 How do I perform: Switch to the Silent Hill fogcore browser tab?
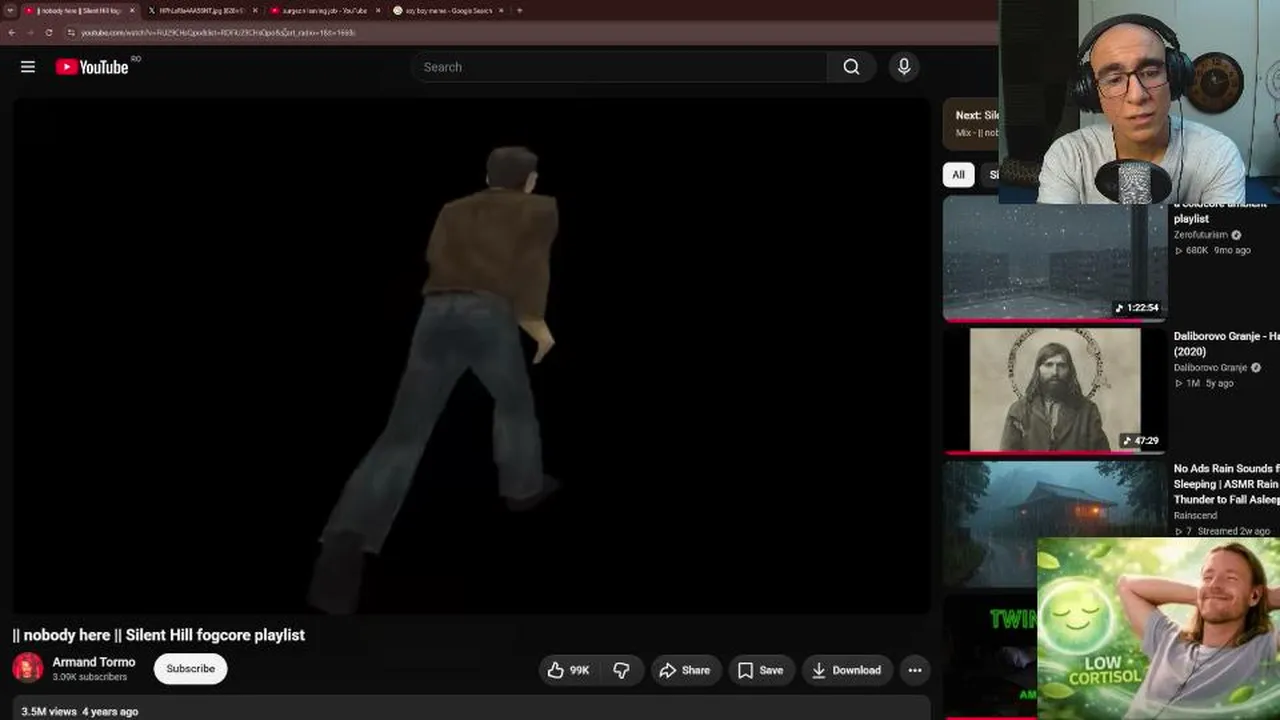tap(78, 10)
